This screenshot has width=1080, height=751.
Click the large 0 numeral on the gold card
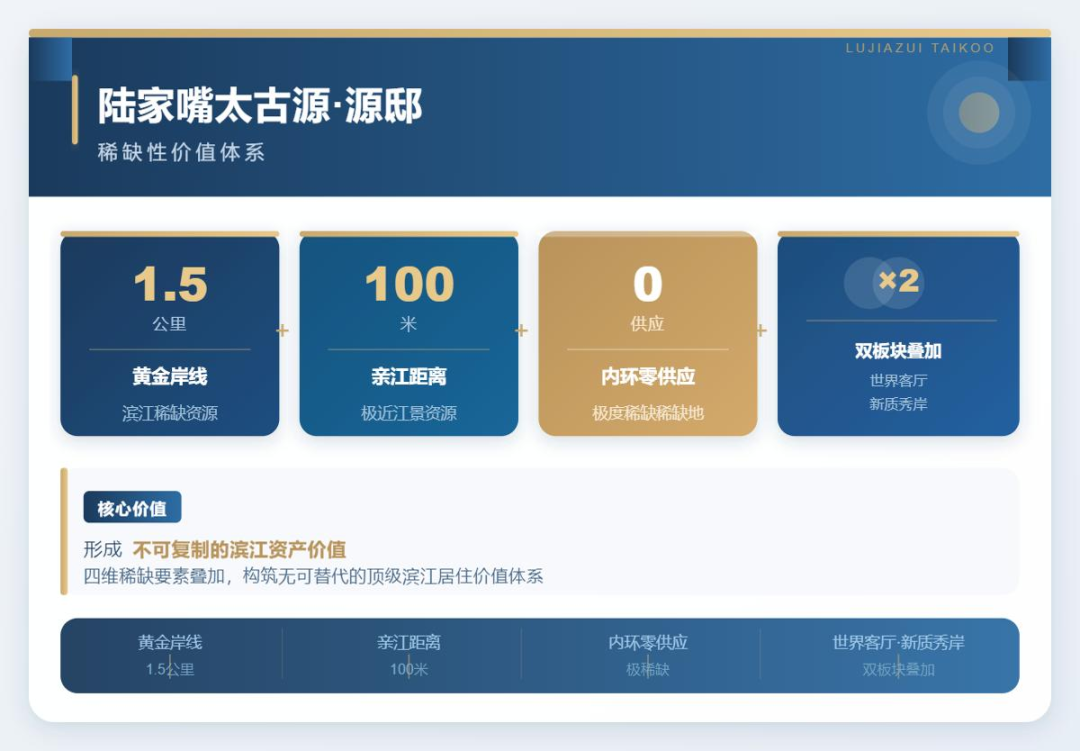[x=647, y=285]
